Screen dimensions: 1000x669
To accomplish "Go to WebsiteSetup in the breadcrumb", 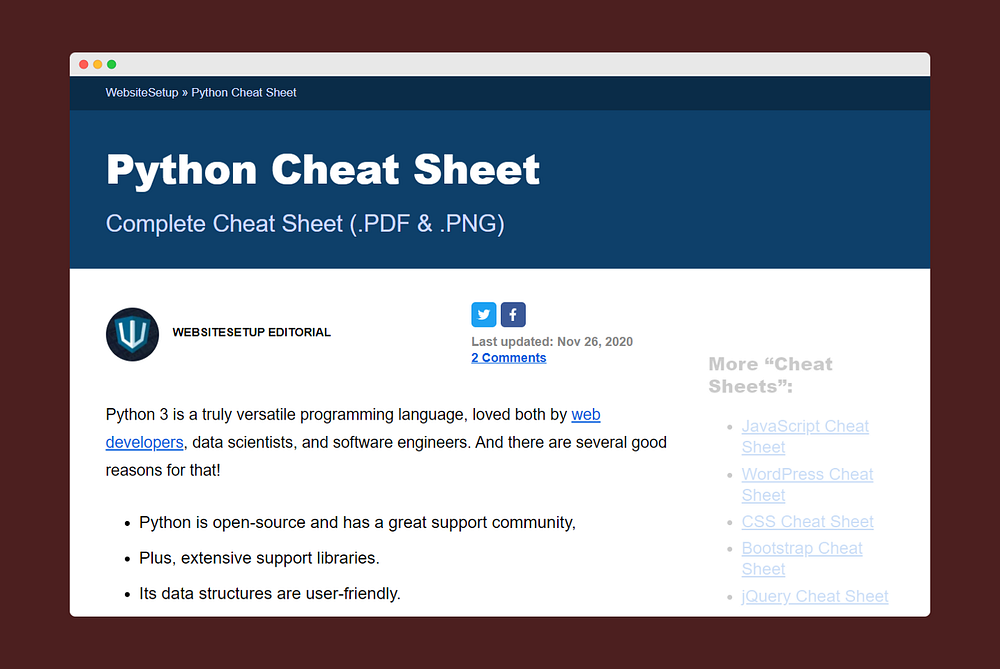I will (x=142, y=92).
